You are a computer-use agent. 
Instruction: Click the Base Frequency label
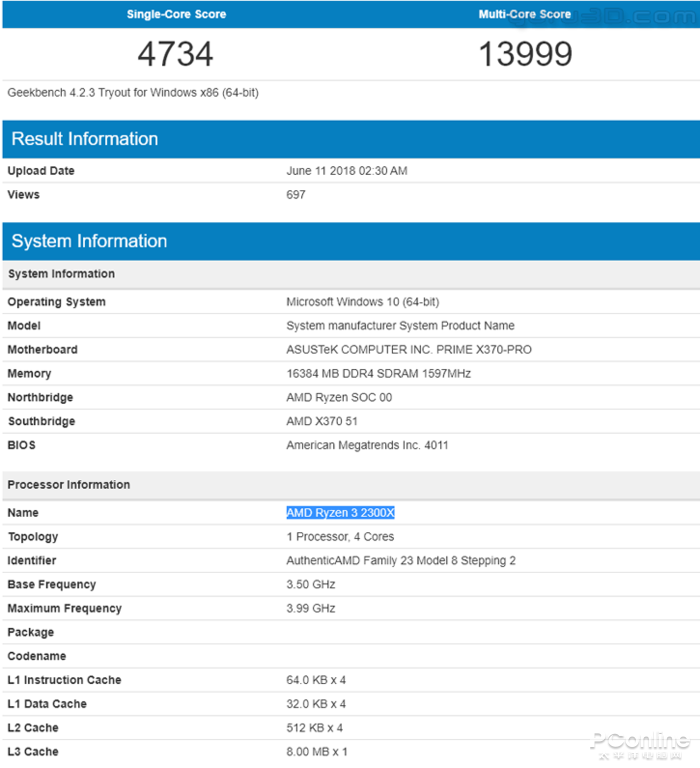click(52, 585)
